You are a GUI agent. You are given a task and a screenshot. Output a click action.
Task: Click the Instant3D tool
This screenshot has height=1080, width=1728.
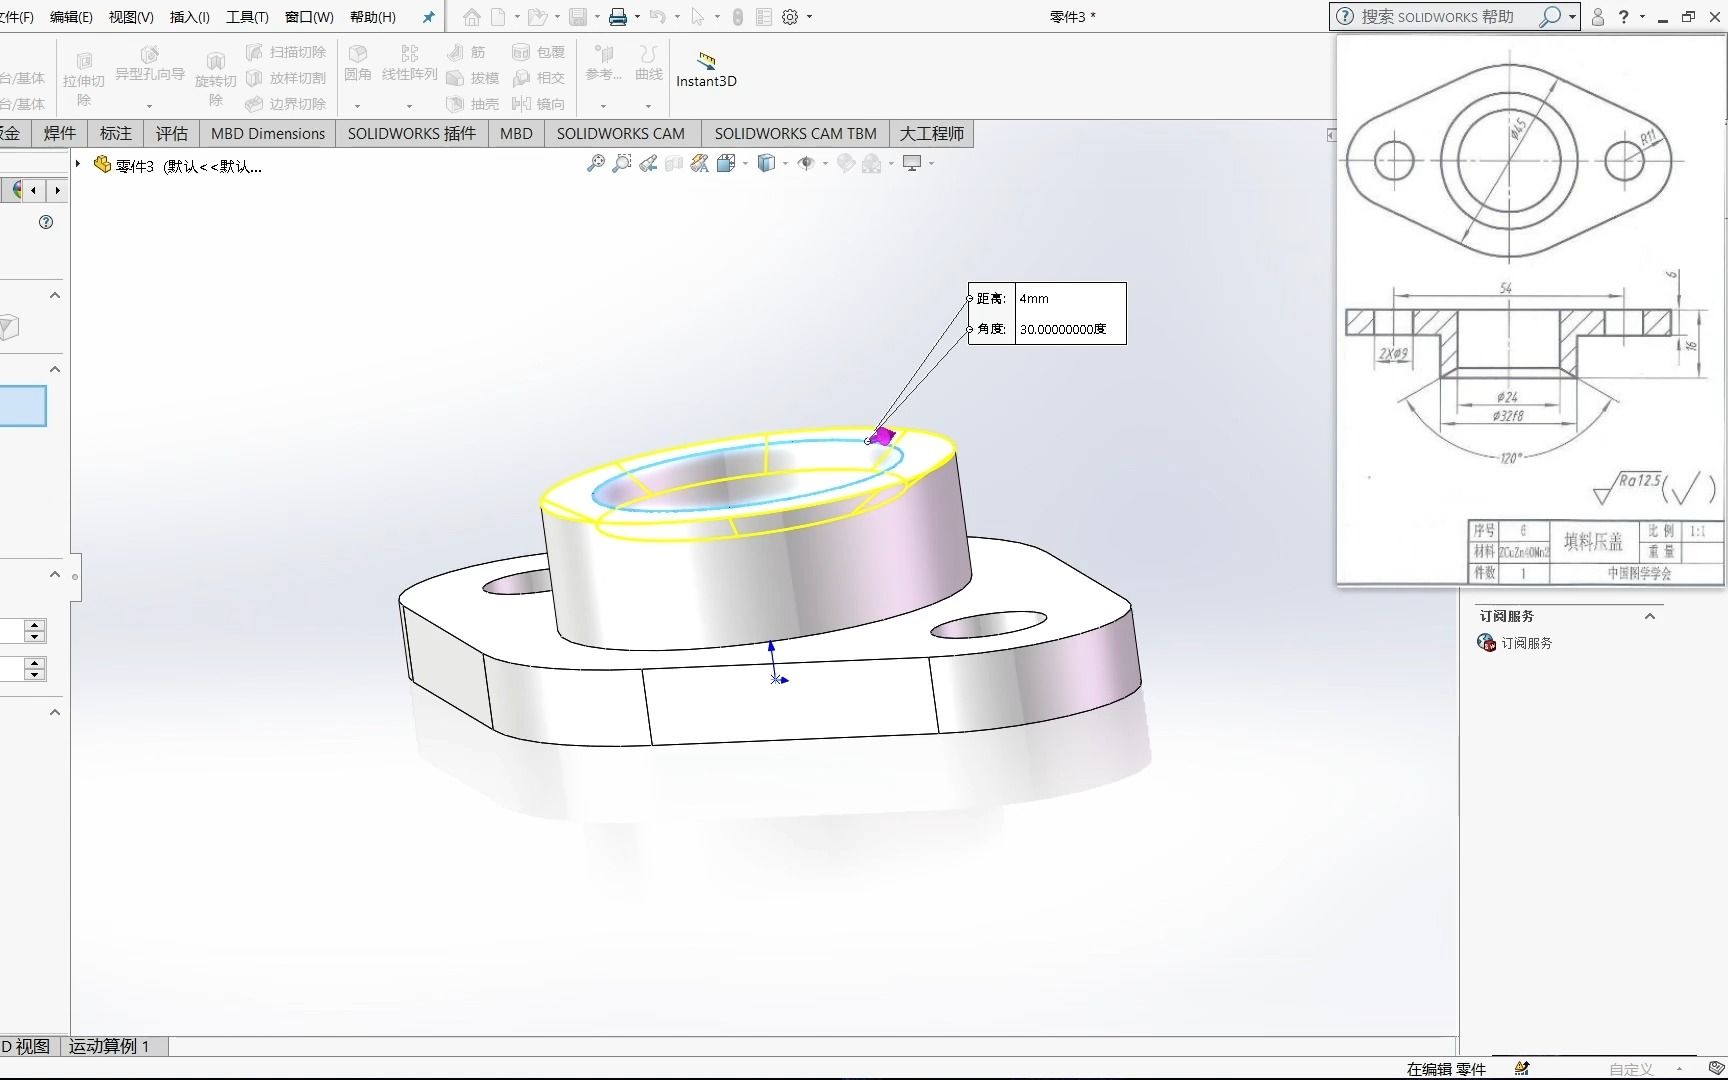(706, 70)
